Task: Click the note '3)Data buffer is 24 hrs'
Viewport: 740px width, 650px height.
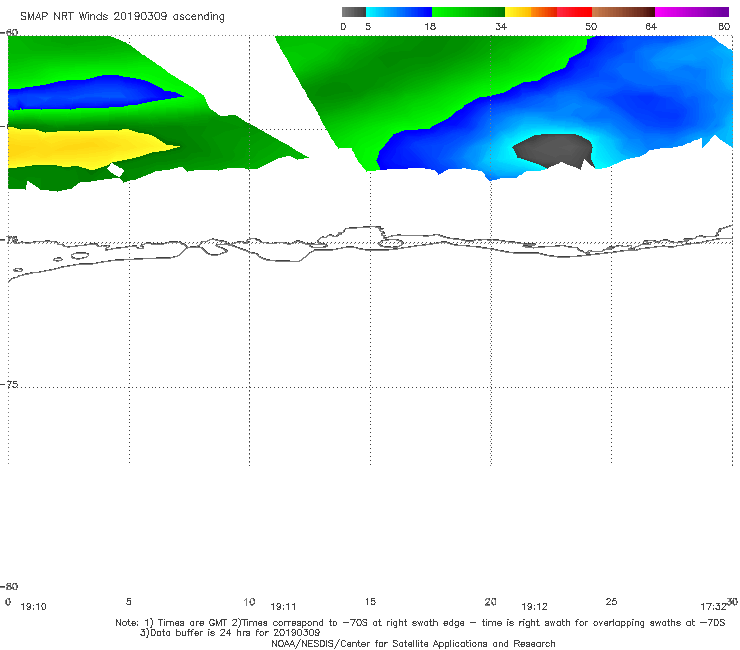Action: [230, 633]
